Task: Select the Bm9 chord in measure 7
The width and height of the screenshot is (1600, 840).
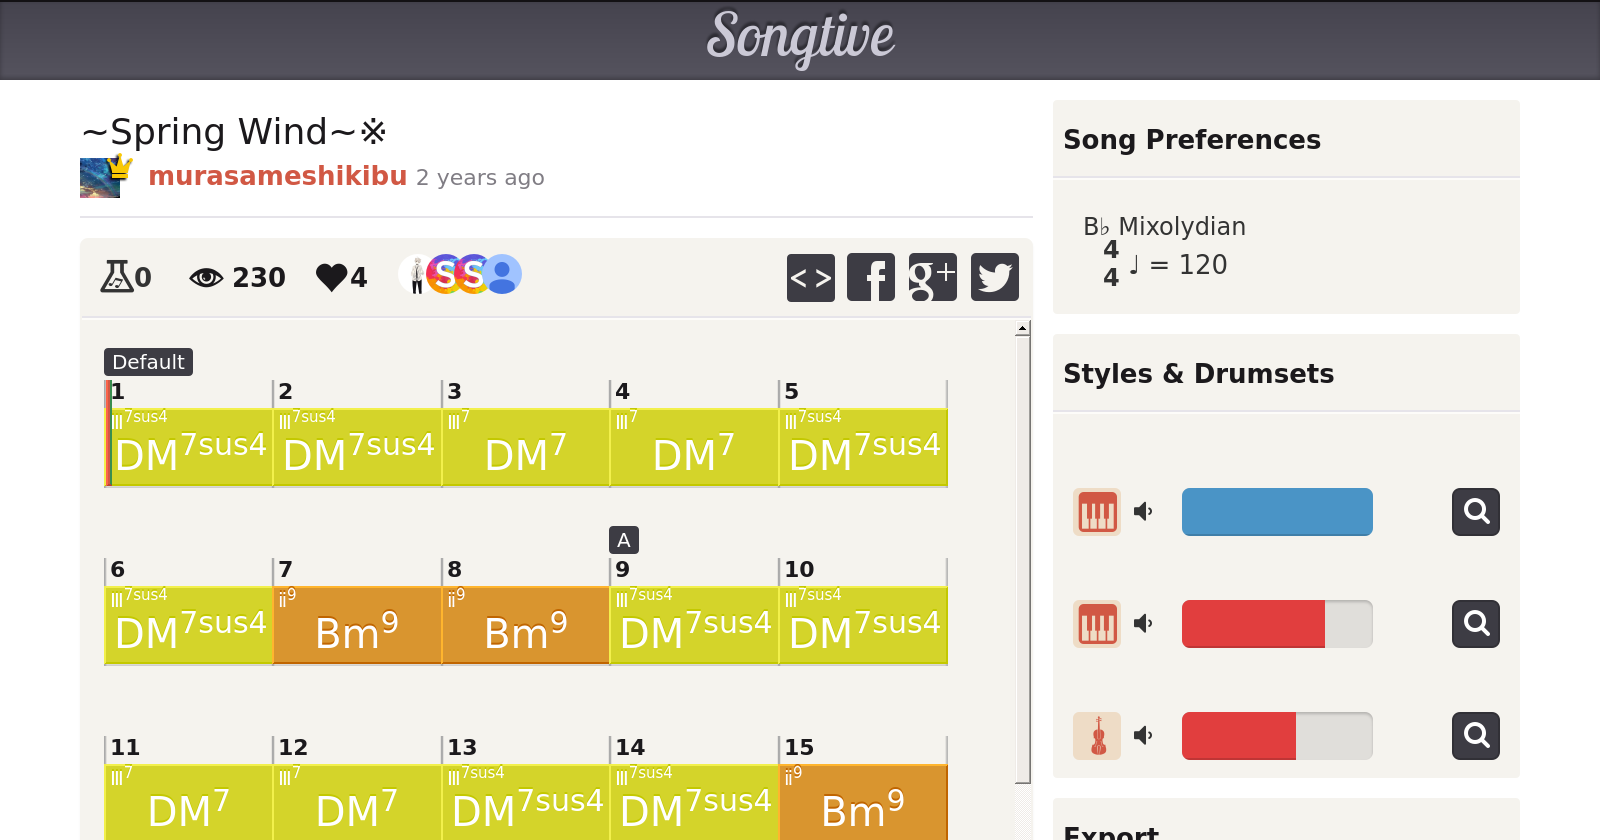Action: pyautogui.click(x=357, y=626)
